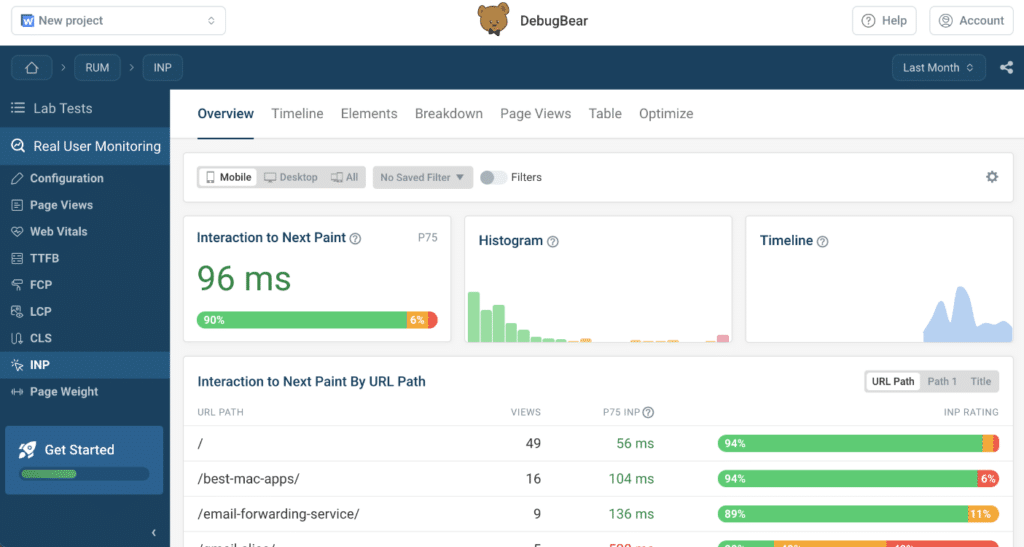Switch to the Page Views tab
The height and width of the screenshot is (547, 1024).
[x=536, y=114]
